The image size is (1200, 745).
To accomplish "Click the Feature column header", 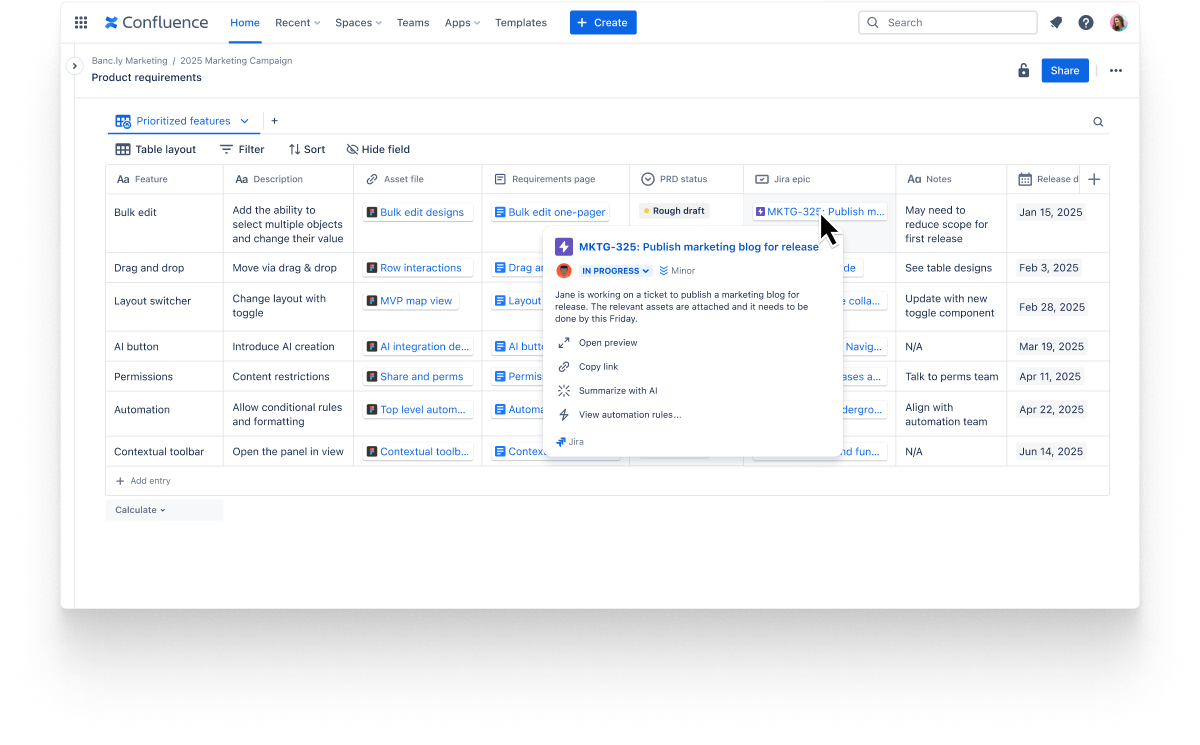I will (x=165, y=179).
